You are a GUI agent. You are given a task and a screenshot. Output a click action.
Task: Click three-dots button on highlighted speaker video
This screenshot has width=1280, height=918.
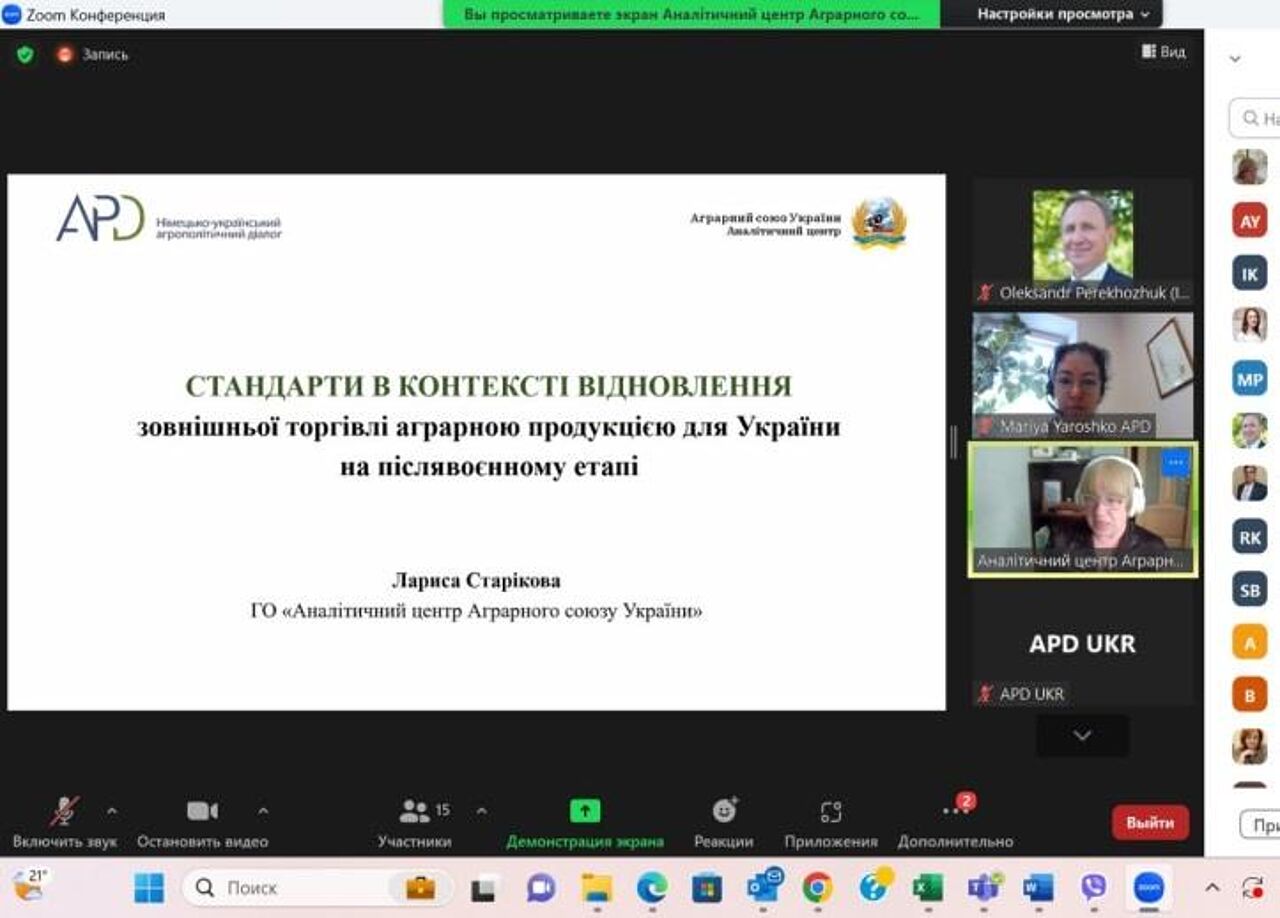point(1175,463)
